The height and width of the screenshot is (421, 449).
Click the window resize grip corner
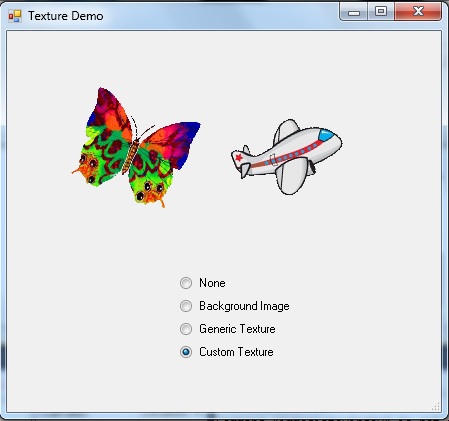pos(436,406)
